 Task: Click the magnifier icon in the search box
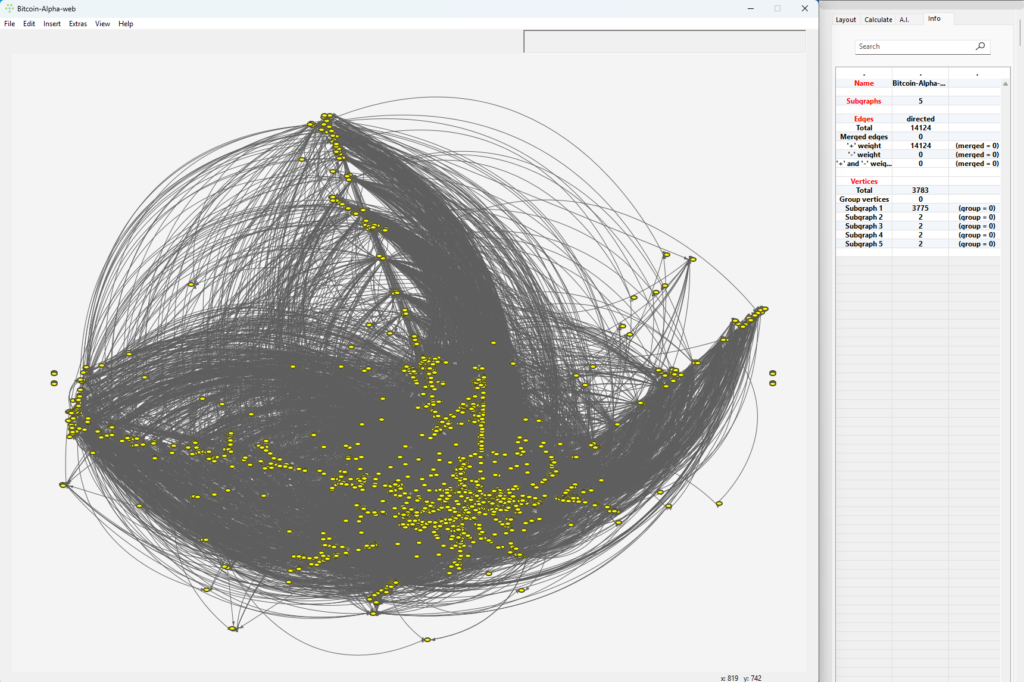tap(980, 46)
